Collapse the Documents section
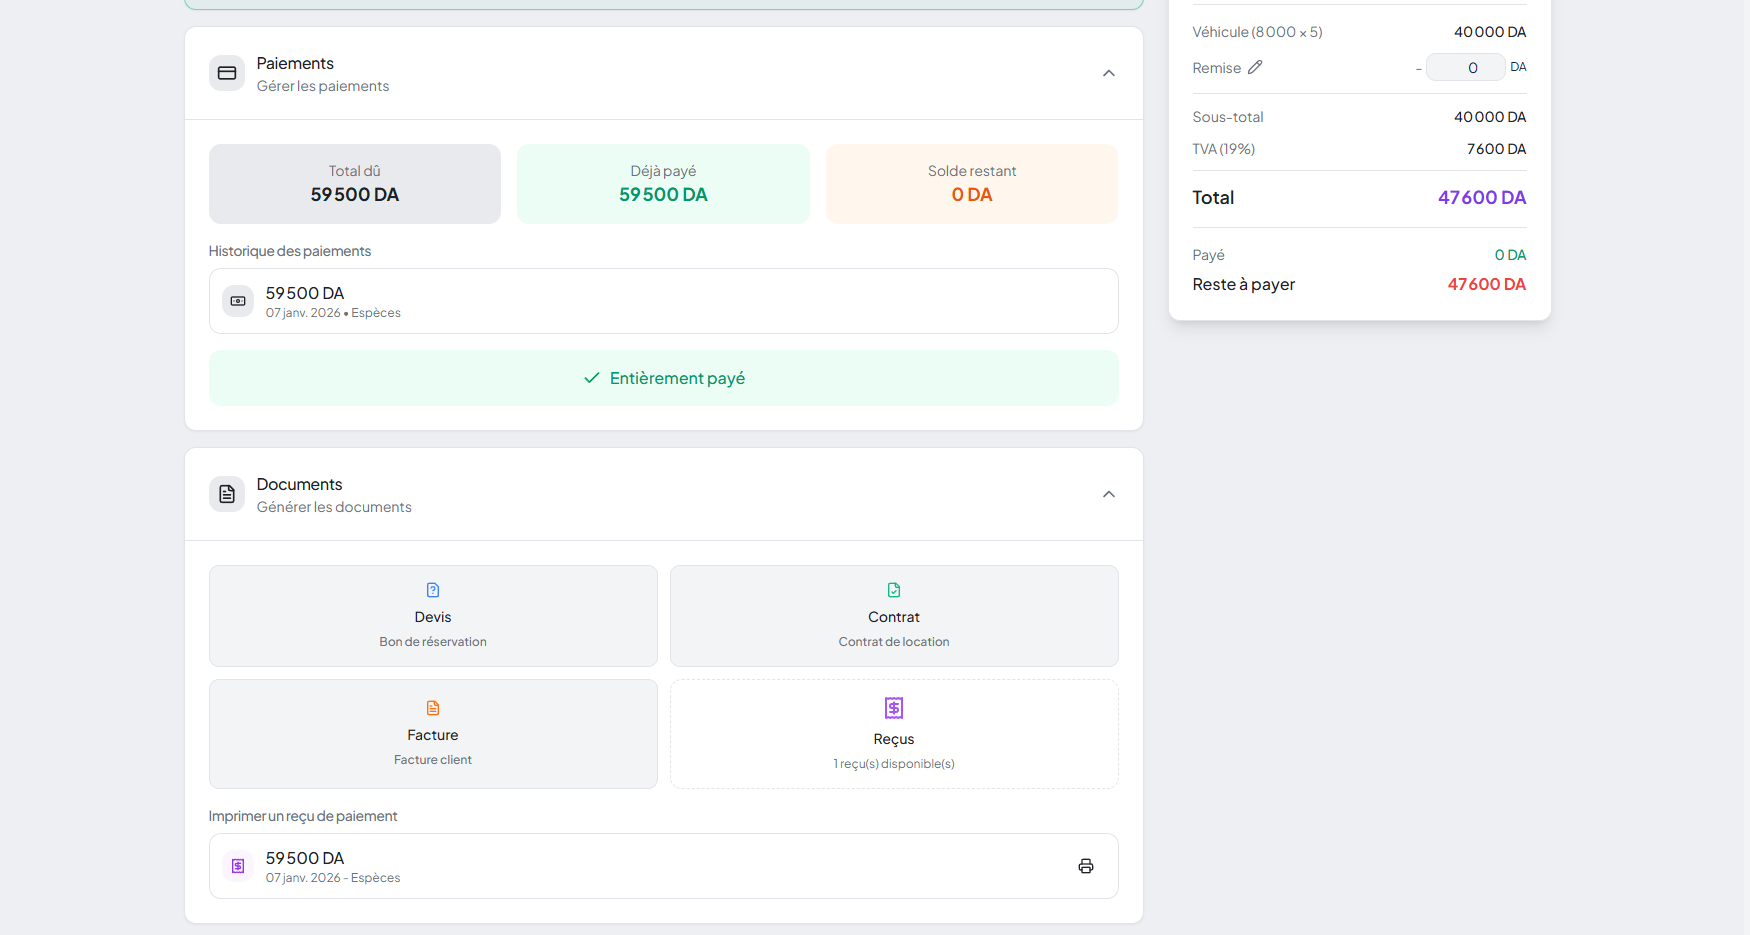Viewport: 1750px width, 935px height. tap(1108, 494)
